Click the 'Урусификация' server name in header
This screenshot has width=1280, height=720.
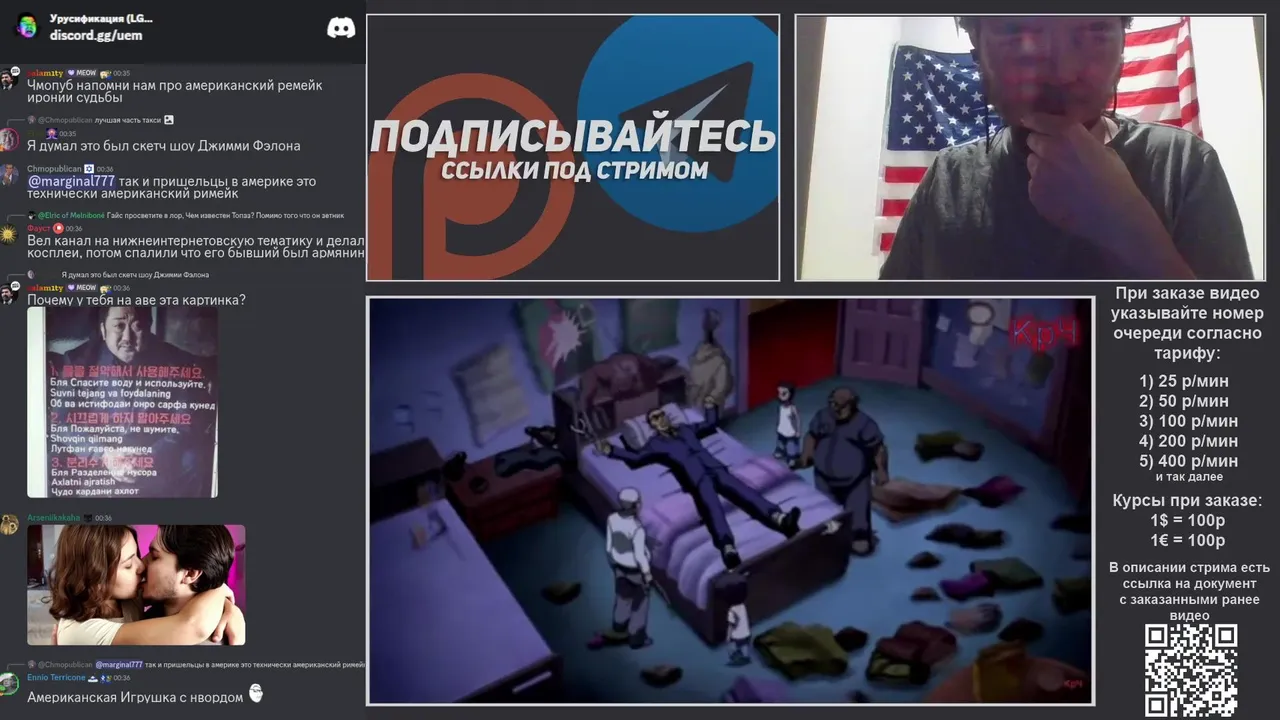[x=101, y=18]
